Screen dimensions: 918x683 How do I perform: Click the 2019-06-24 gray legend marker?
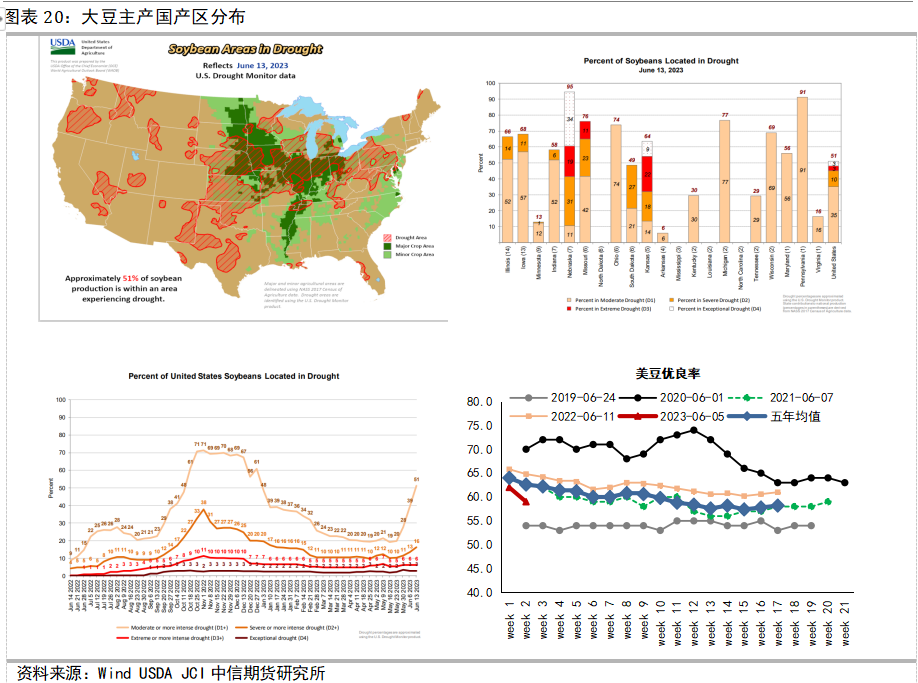click(530, 397)
